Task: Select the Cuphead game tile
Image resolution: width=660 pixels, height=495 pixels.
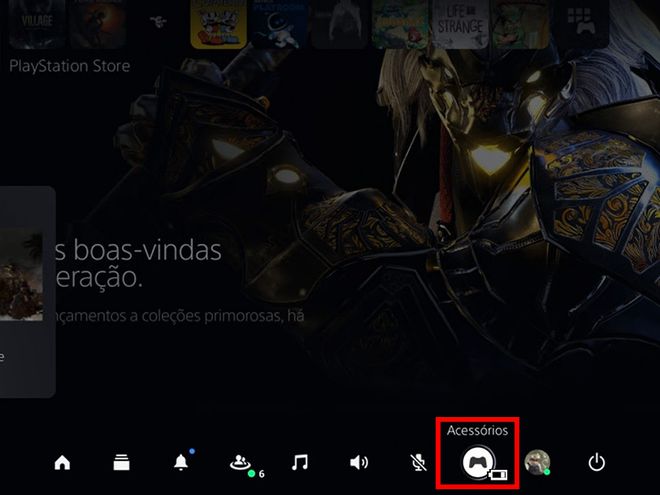Action: tap(218, 23)
